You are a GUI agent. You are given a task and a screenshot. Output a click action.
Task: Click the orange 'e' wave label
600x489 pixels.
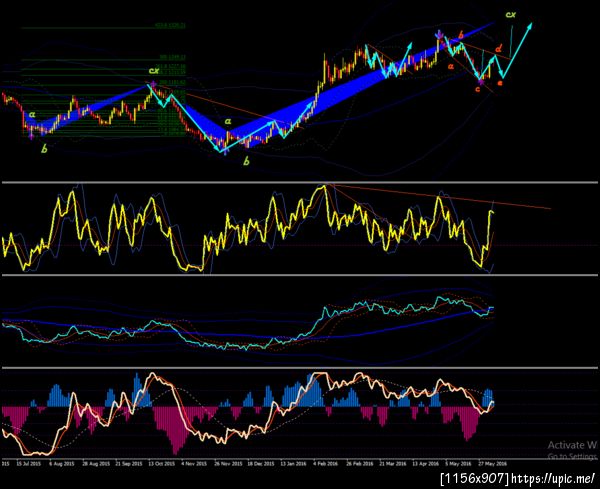(x=499, y=83)
